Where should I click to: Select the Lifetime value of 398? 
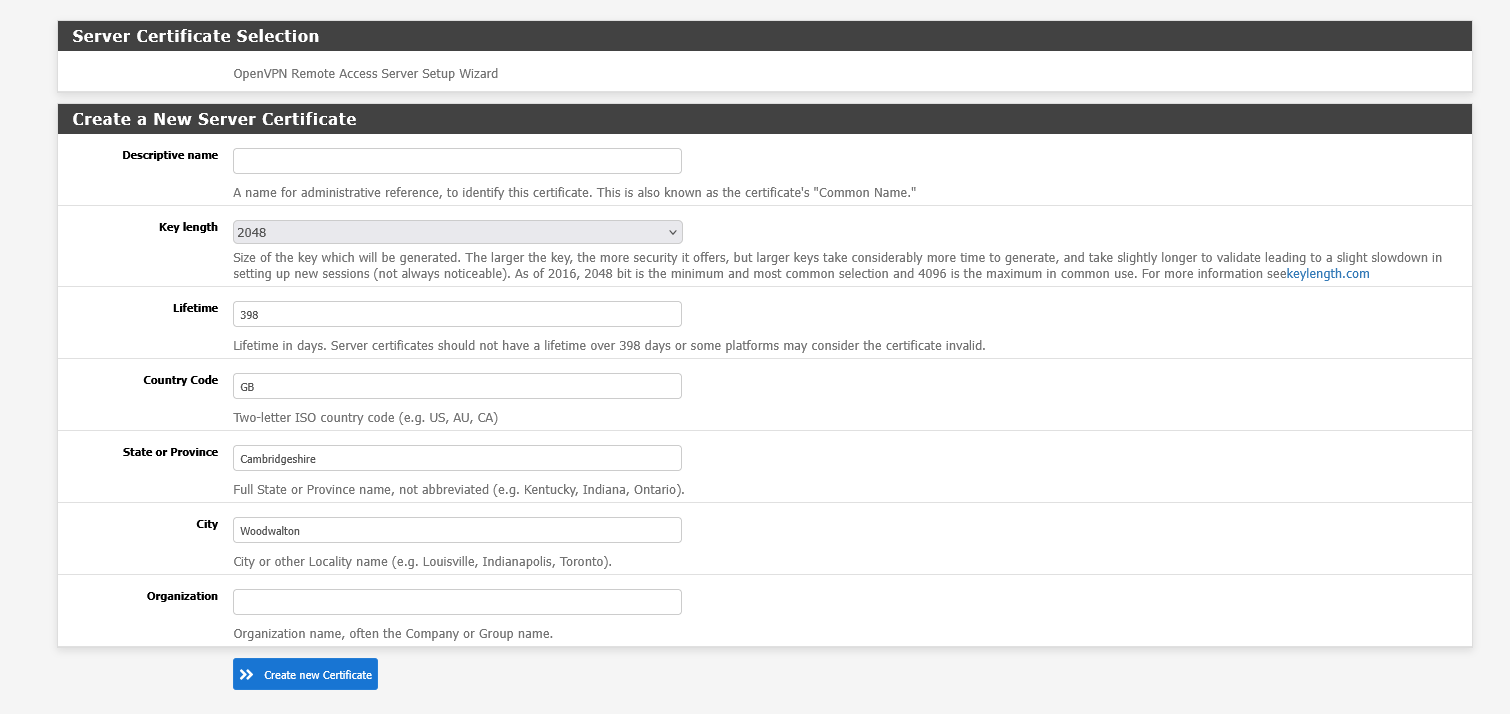456,313
